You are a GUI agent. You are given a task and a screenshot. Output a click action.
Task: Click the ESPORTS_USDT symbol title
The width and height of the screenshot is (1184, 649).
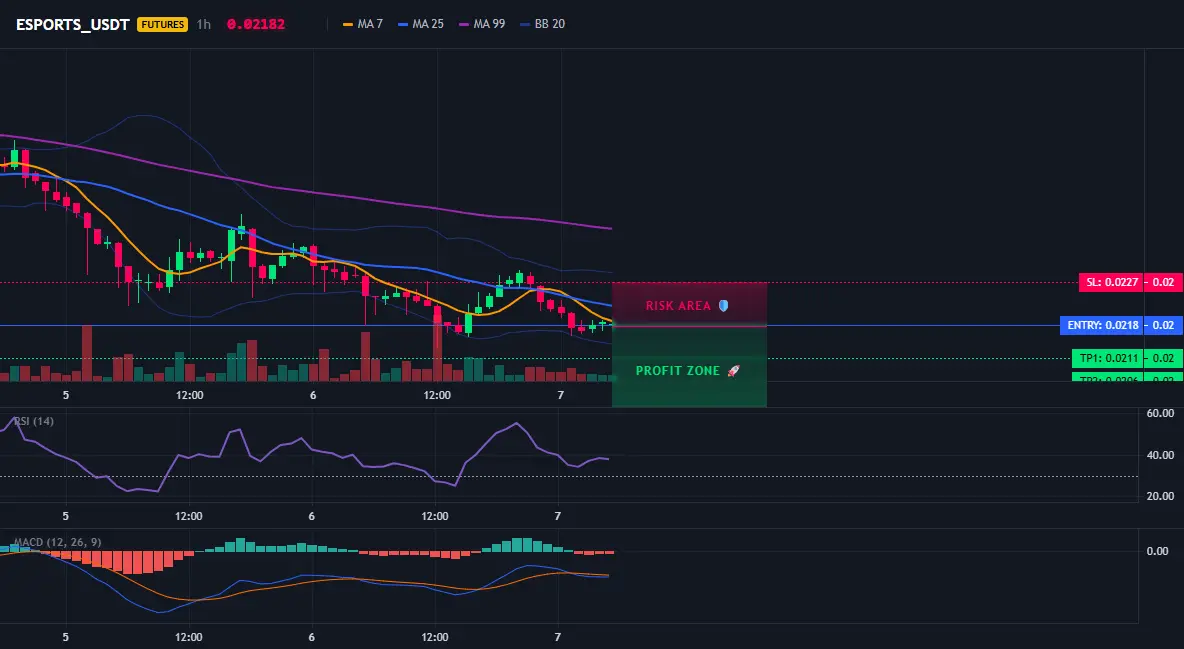pos(72,24)
